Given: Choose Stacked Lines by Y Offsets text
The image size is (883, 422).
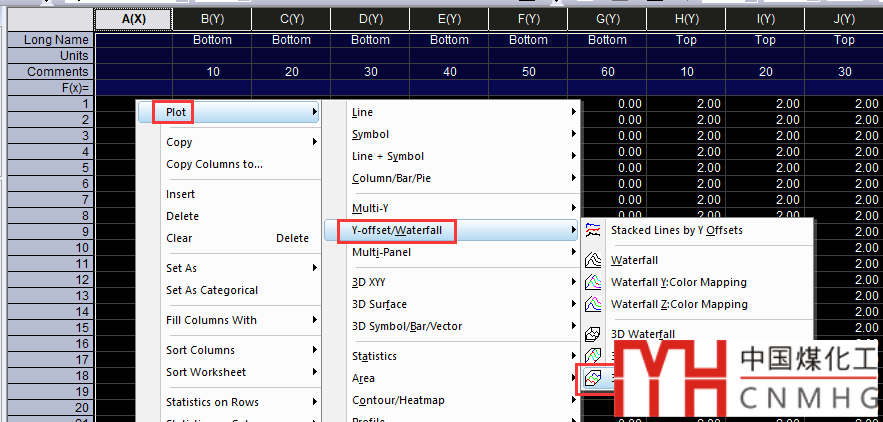Looking at the screenshot, I should (x=677, y=230).
